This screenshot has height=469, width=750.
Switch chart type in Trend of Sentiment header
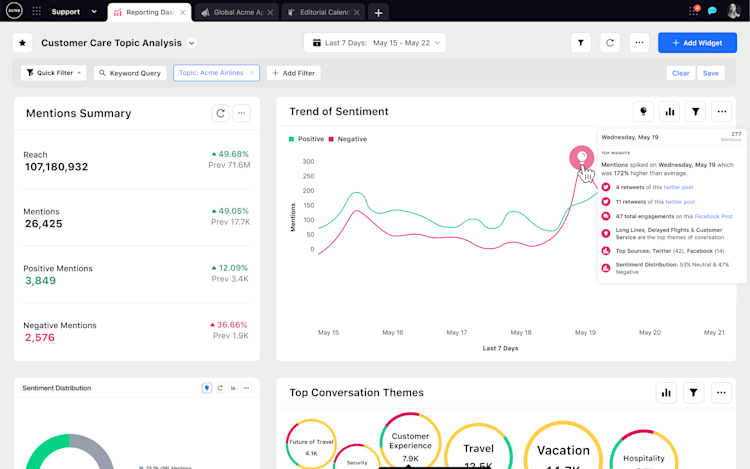pos(669,111)
